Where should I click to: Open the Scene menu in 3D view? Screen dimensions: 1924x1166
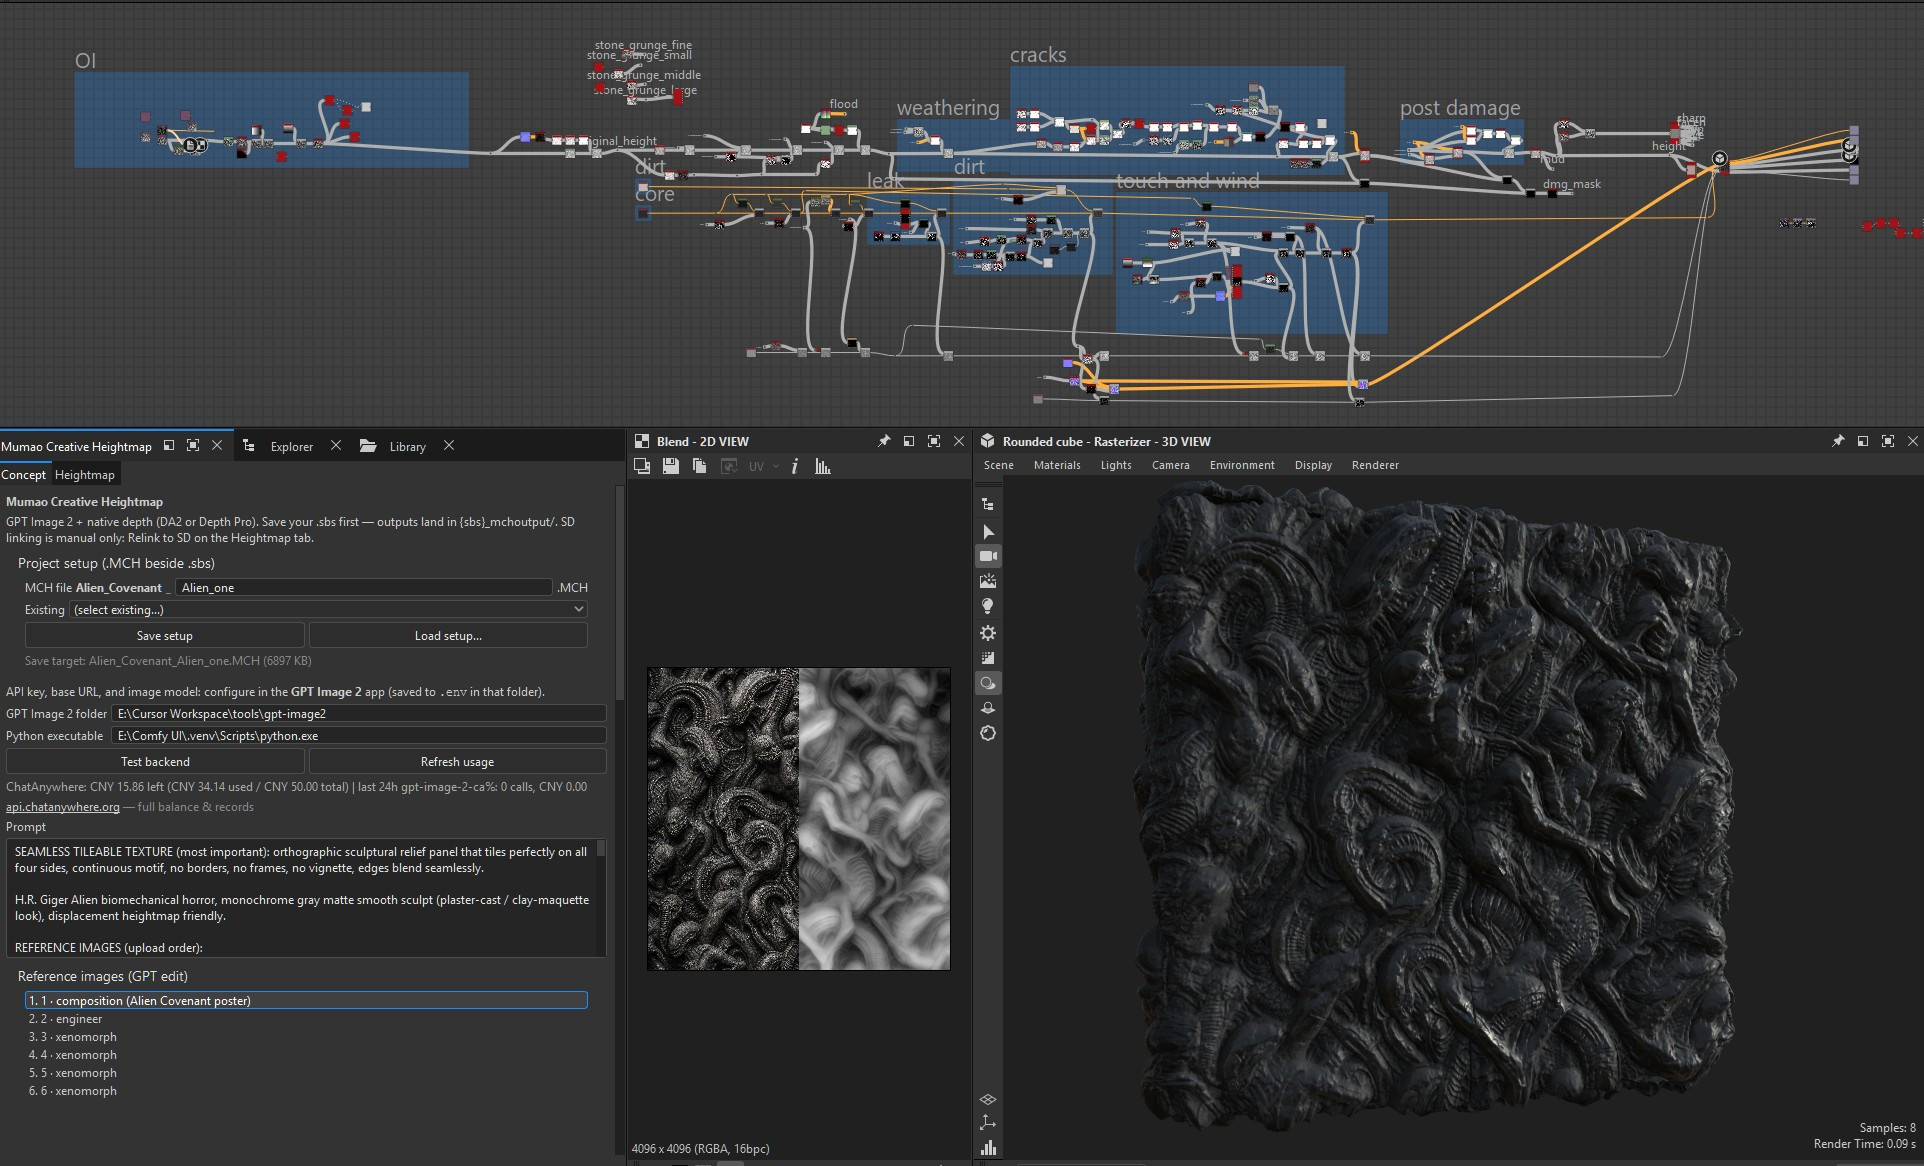point(998,465)
